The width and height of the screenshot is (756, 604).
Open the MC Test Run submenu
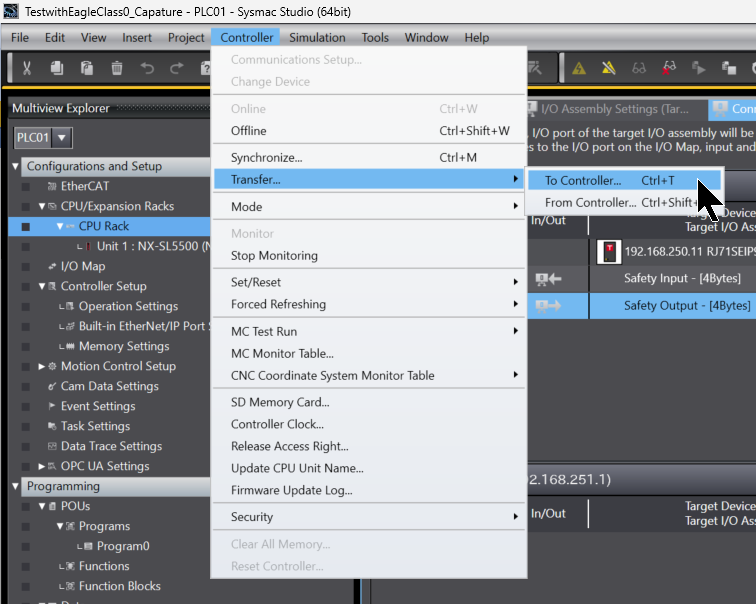click(369, 332)
